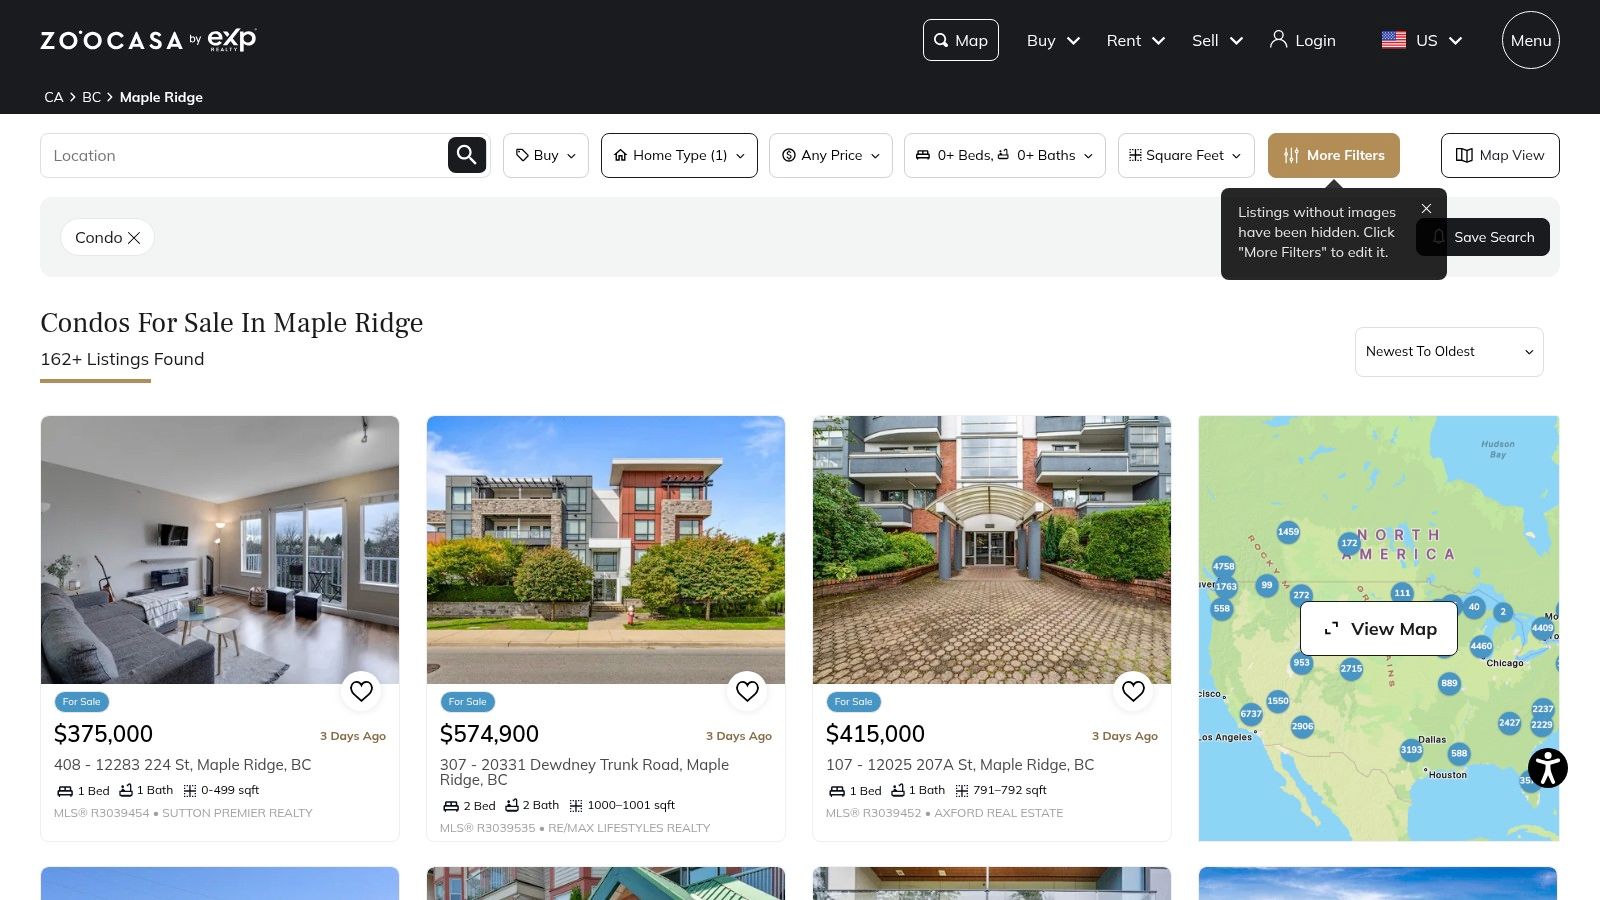1600x900 pixels.
Task: Click map cluster marker 588
Action: pyautogui.click(x=1459, y=754)
